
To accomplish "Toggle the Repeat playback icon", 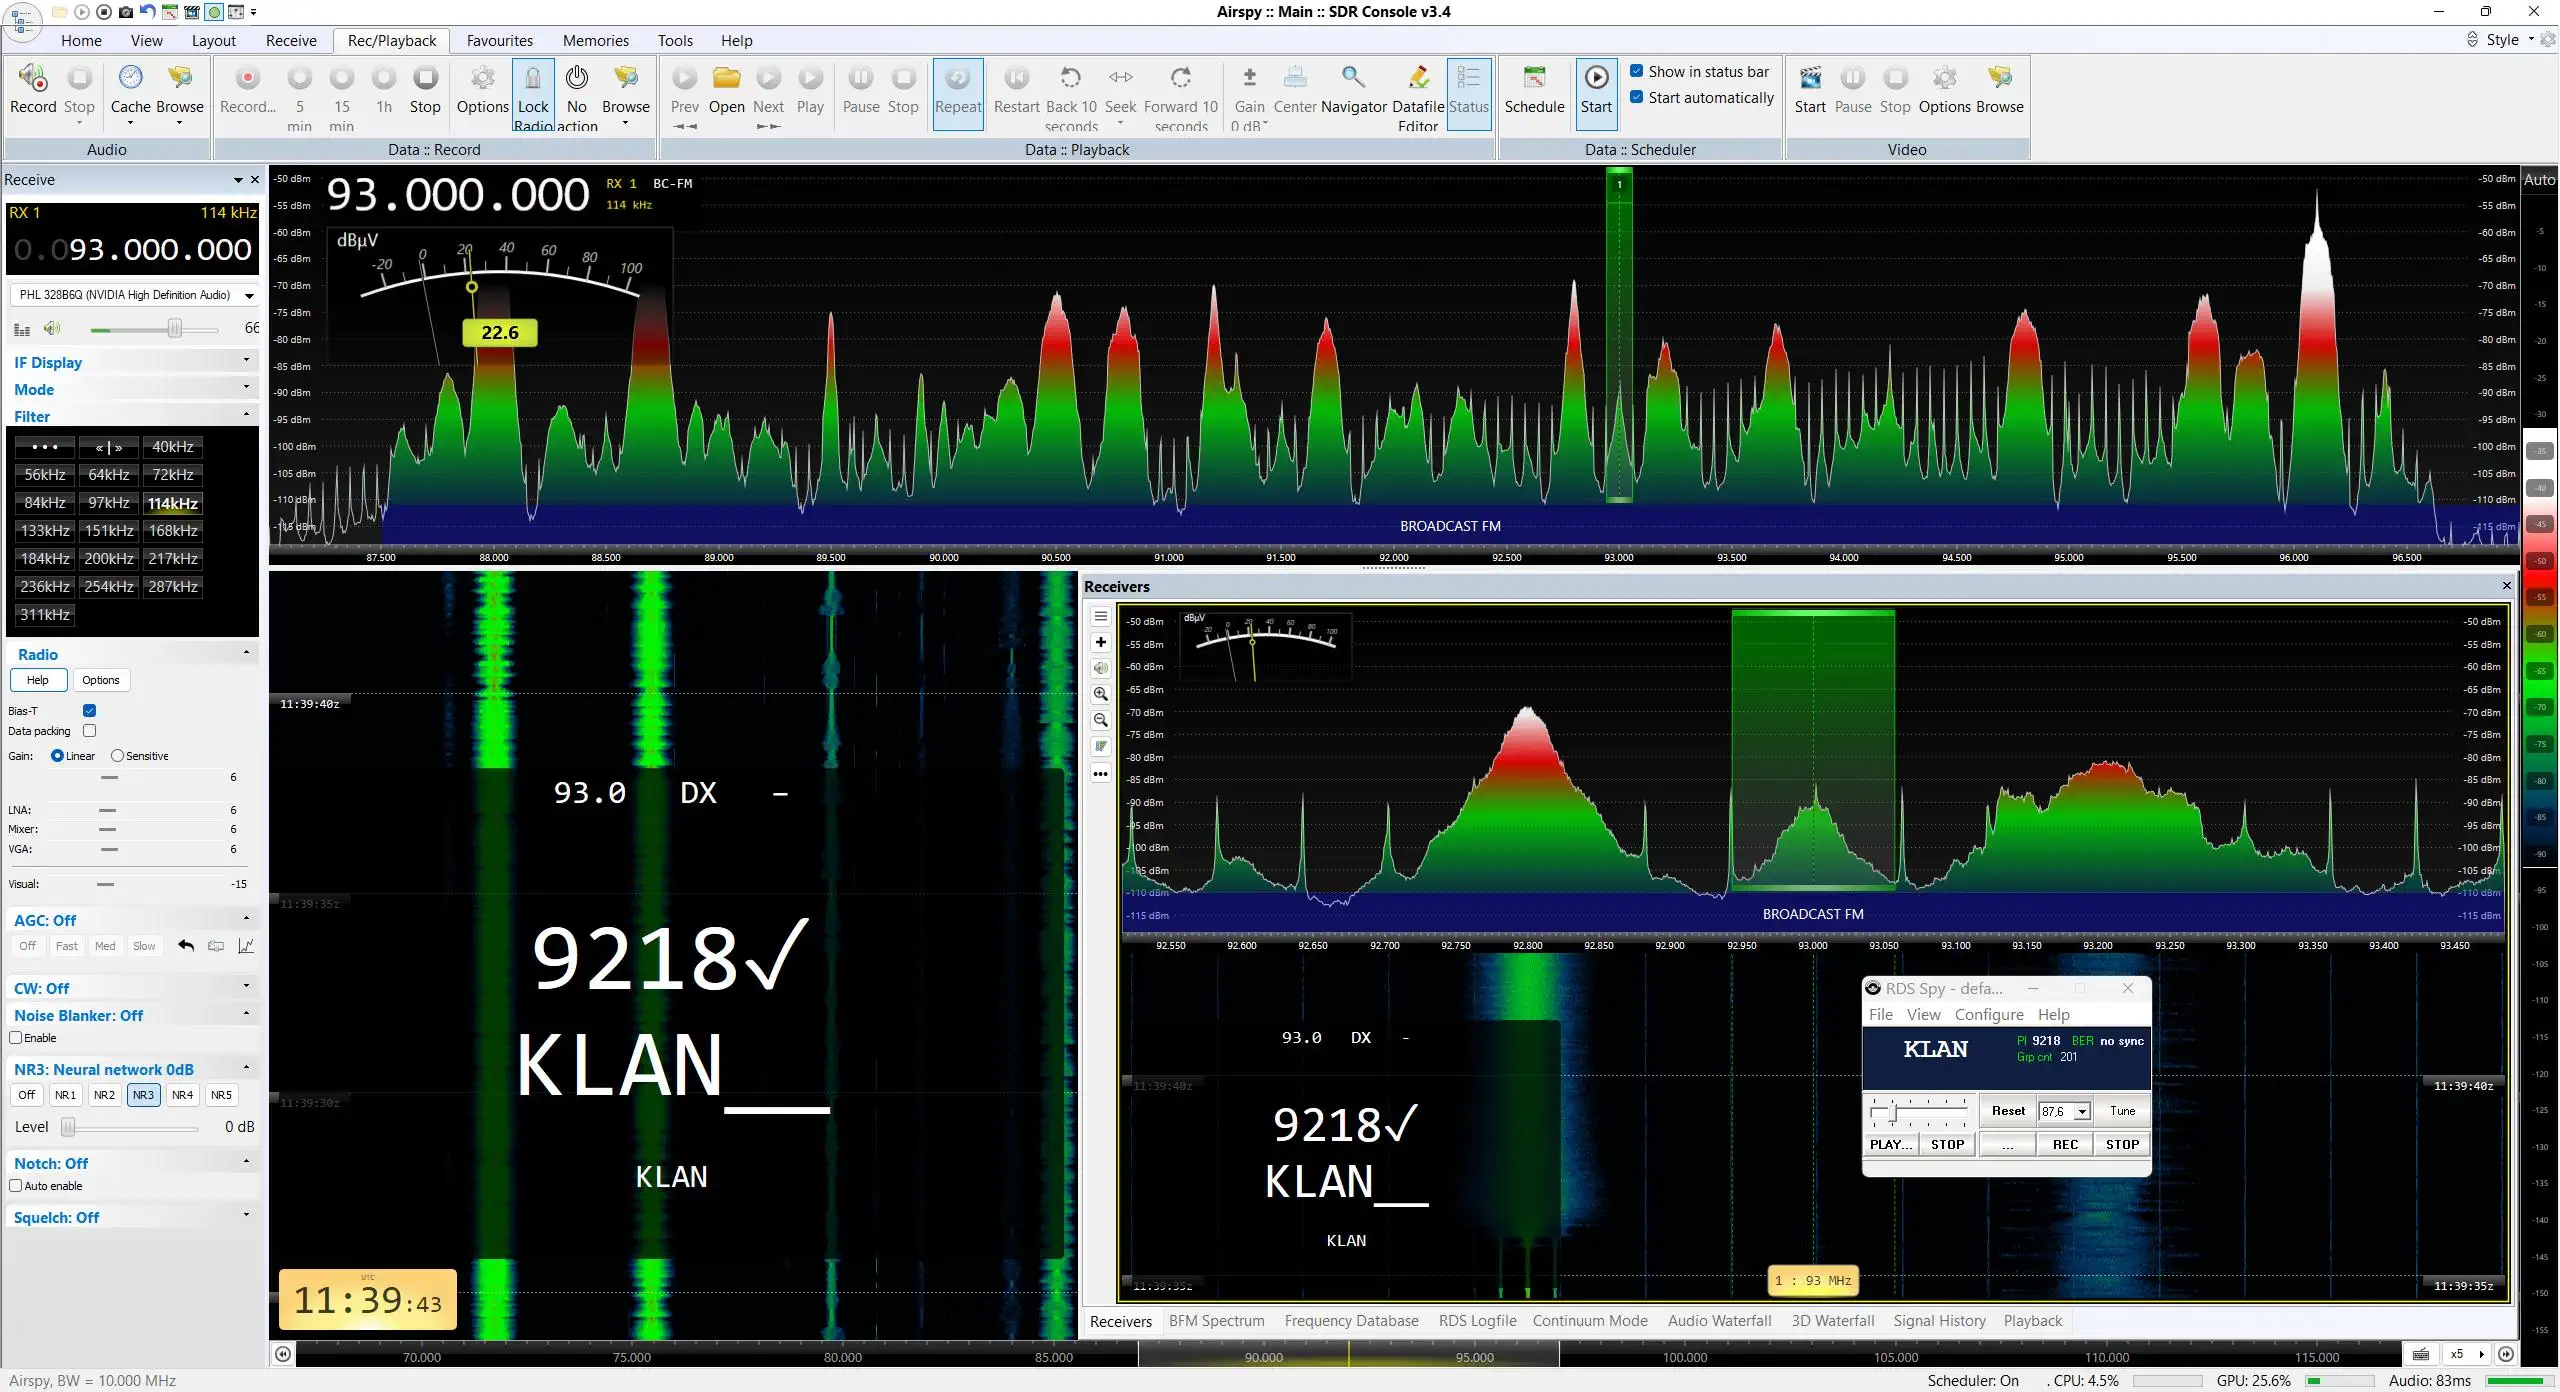I will click(958, 78).
